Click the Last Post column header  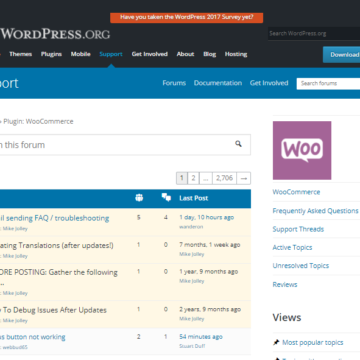click(194, 198)
